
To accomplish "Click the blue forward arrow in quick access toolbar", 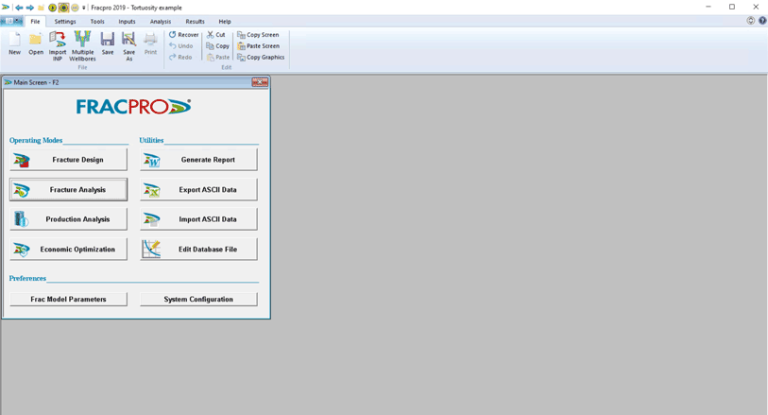I will pyautogui.click(x=30, y=8).
